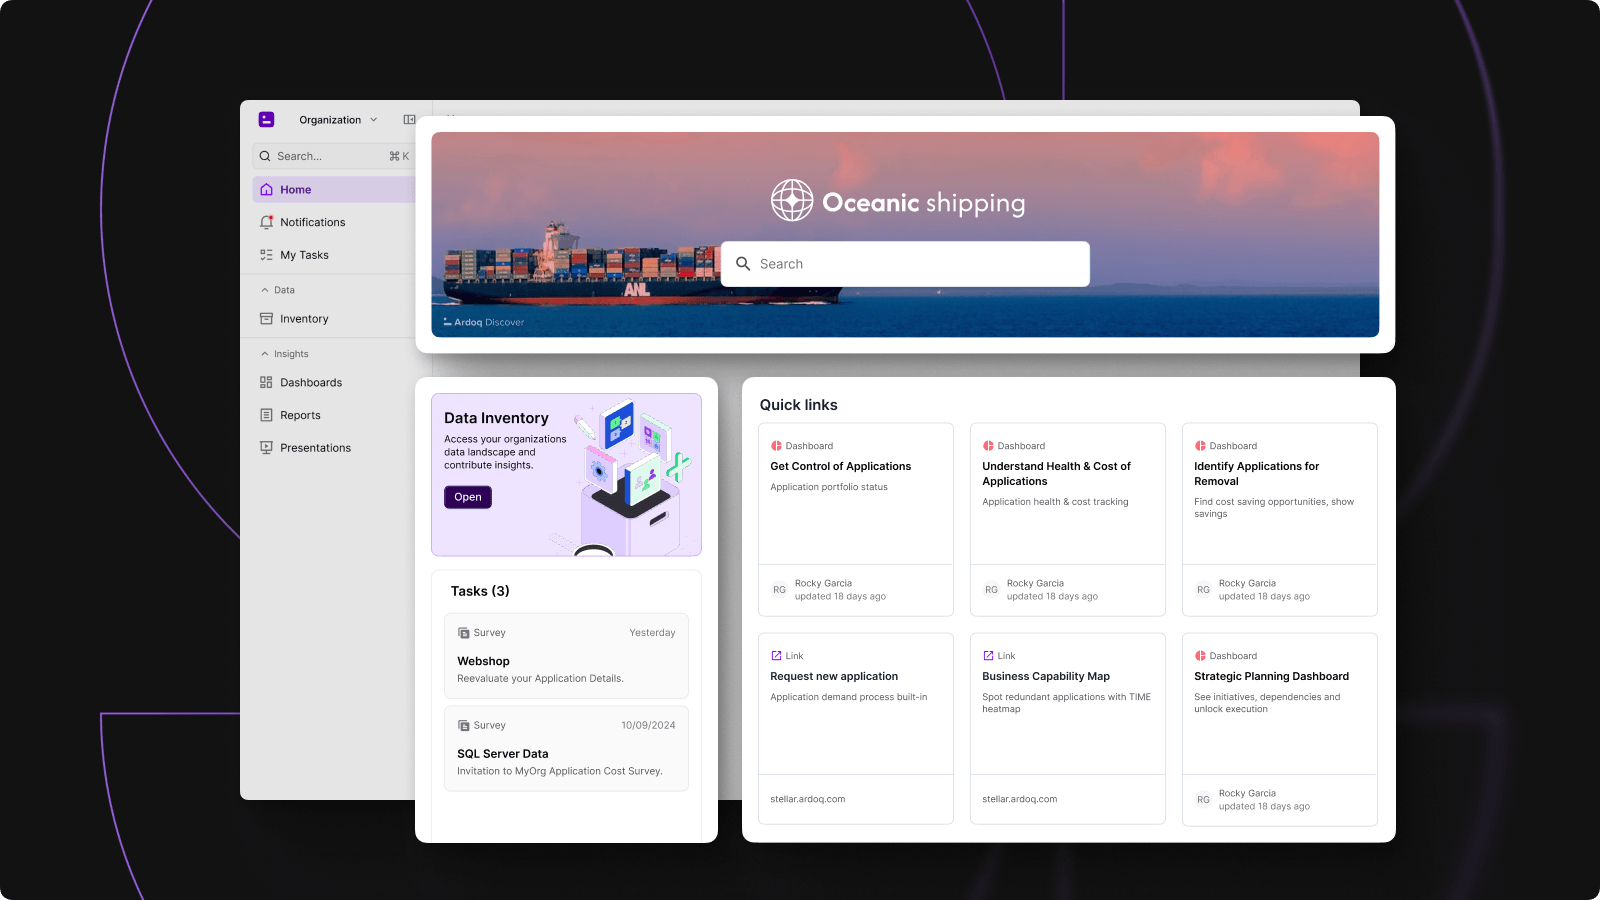Click the Reports document icon
Screen dimensions: 1600x900
[x=266, y=415]
